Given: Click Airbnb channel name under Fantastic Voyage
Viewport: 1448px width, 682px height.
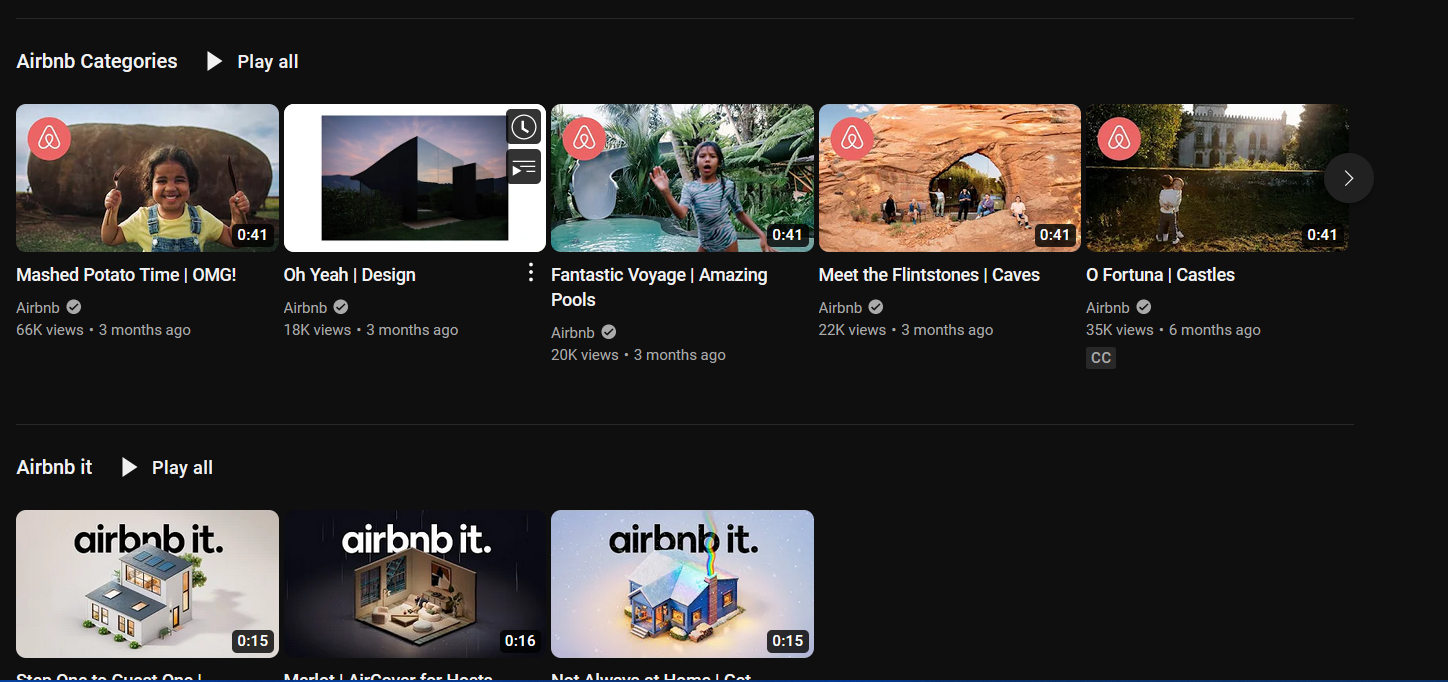Looking at the screenshot, I should pyautogui.click(x=573, y=332).
